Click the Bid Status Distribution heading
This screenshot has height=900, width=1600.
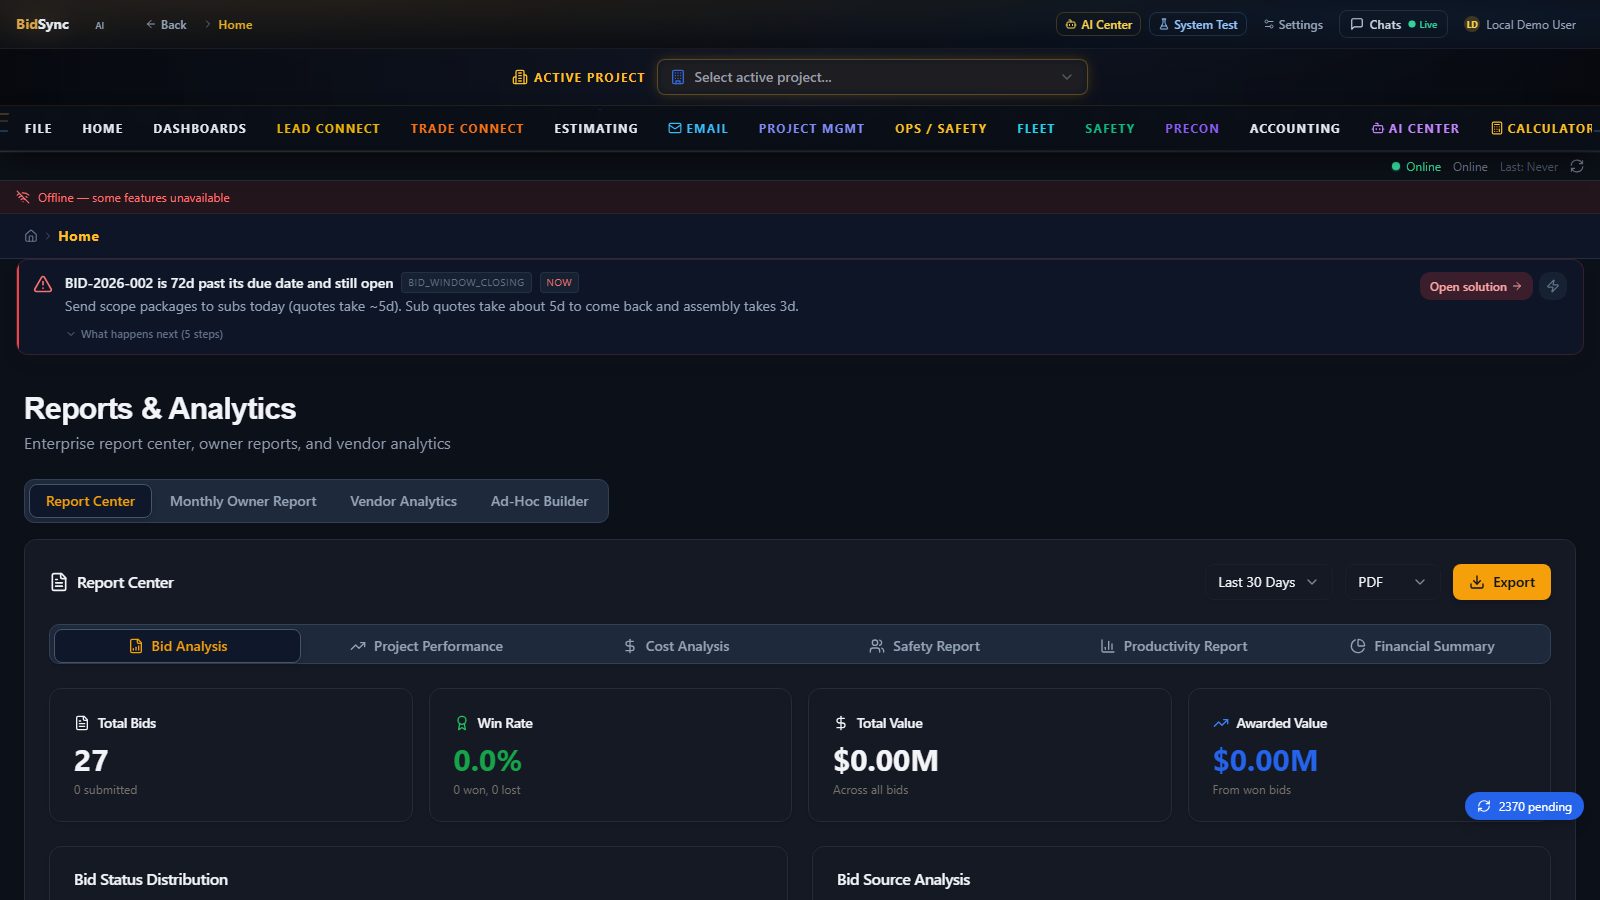pos(151,879)
